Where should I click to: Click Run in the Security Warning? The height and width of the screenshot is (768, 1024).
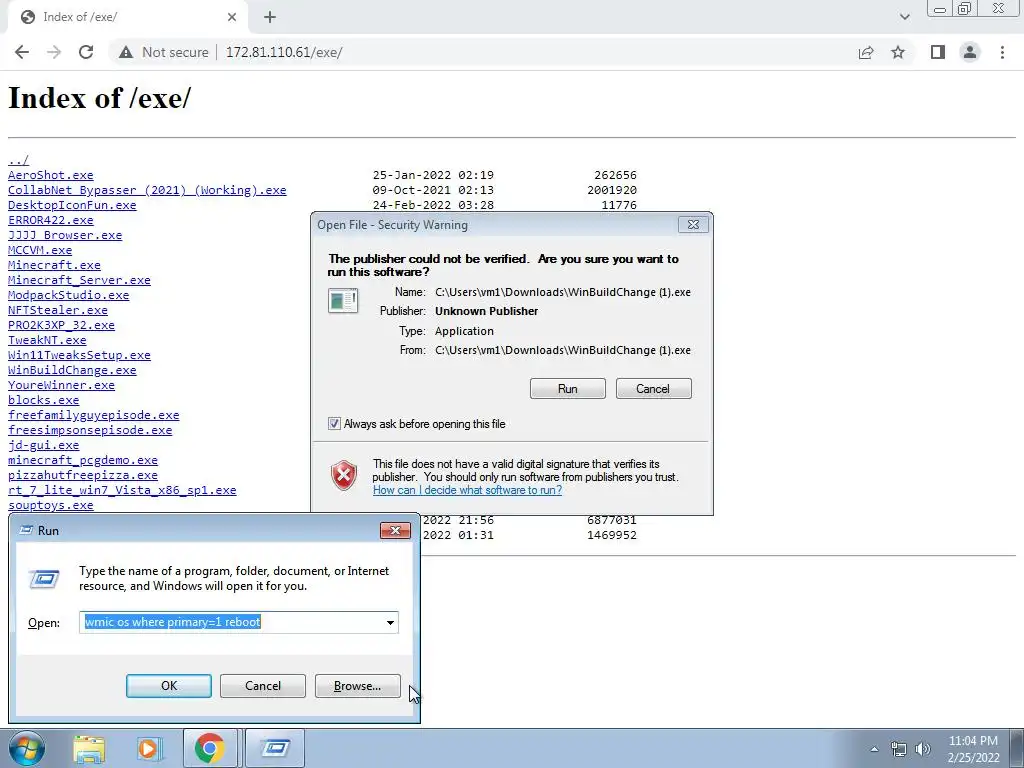568,389
